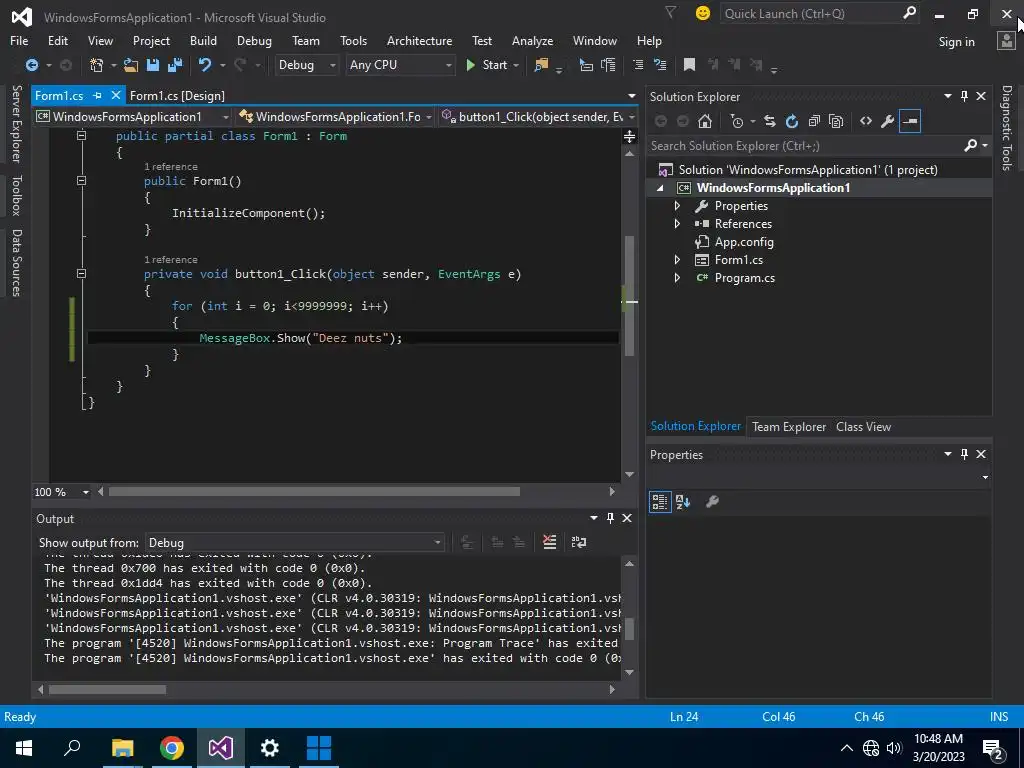This screenshot has width=1024, height=768.
Task: Click Sync with Active Document icon
Action: coord(770,121)
